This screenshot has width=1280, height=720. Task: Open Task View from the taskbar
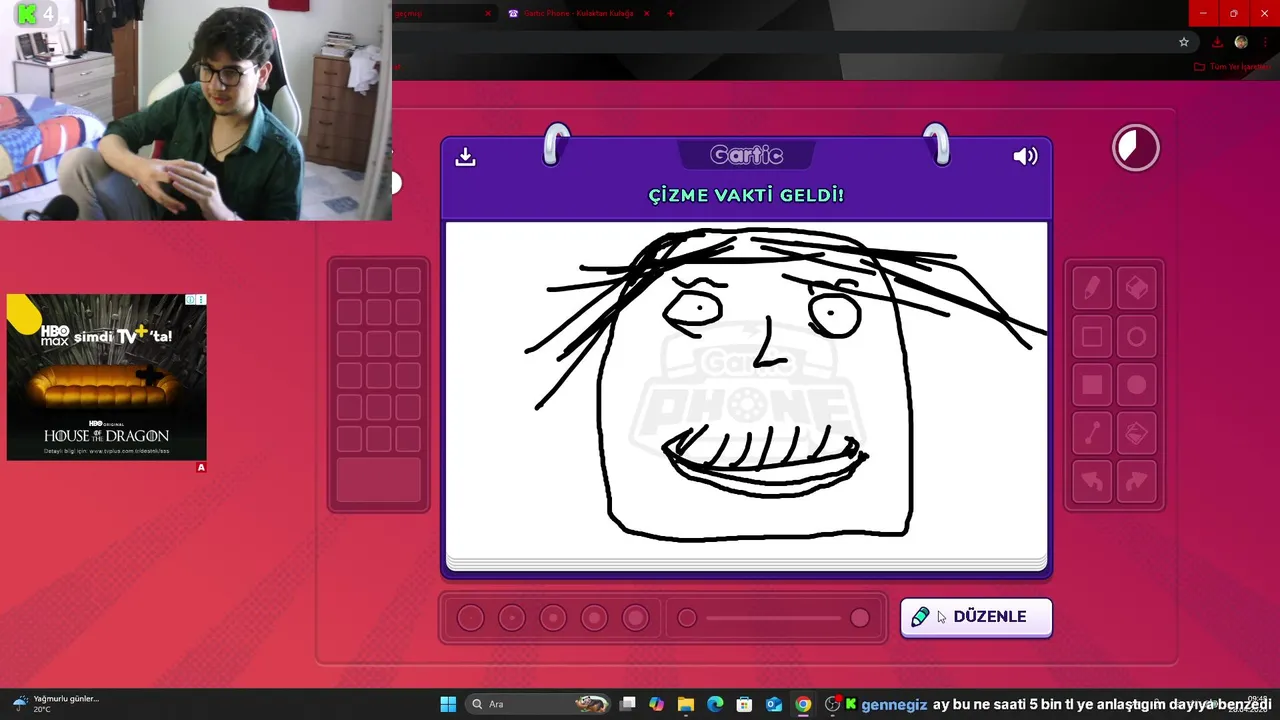pos(627,704)
